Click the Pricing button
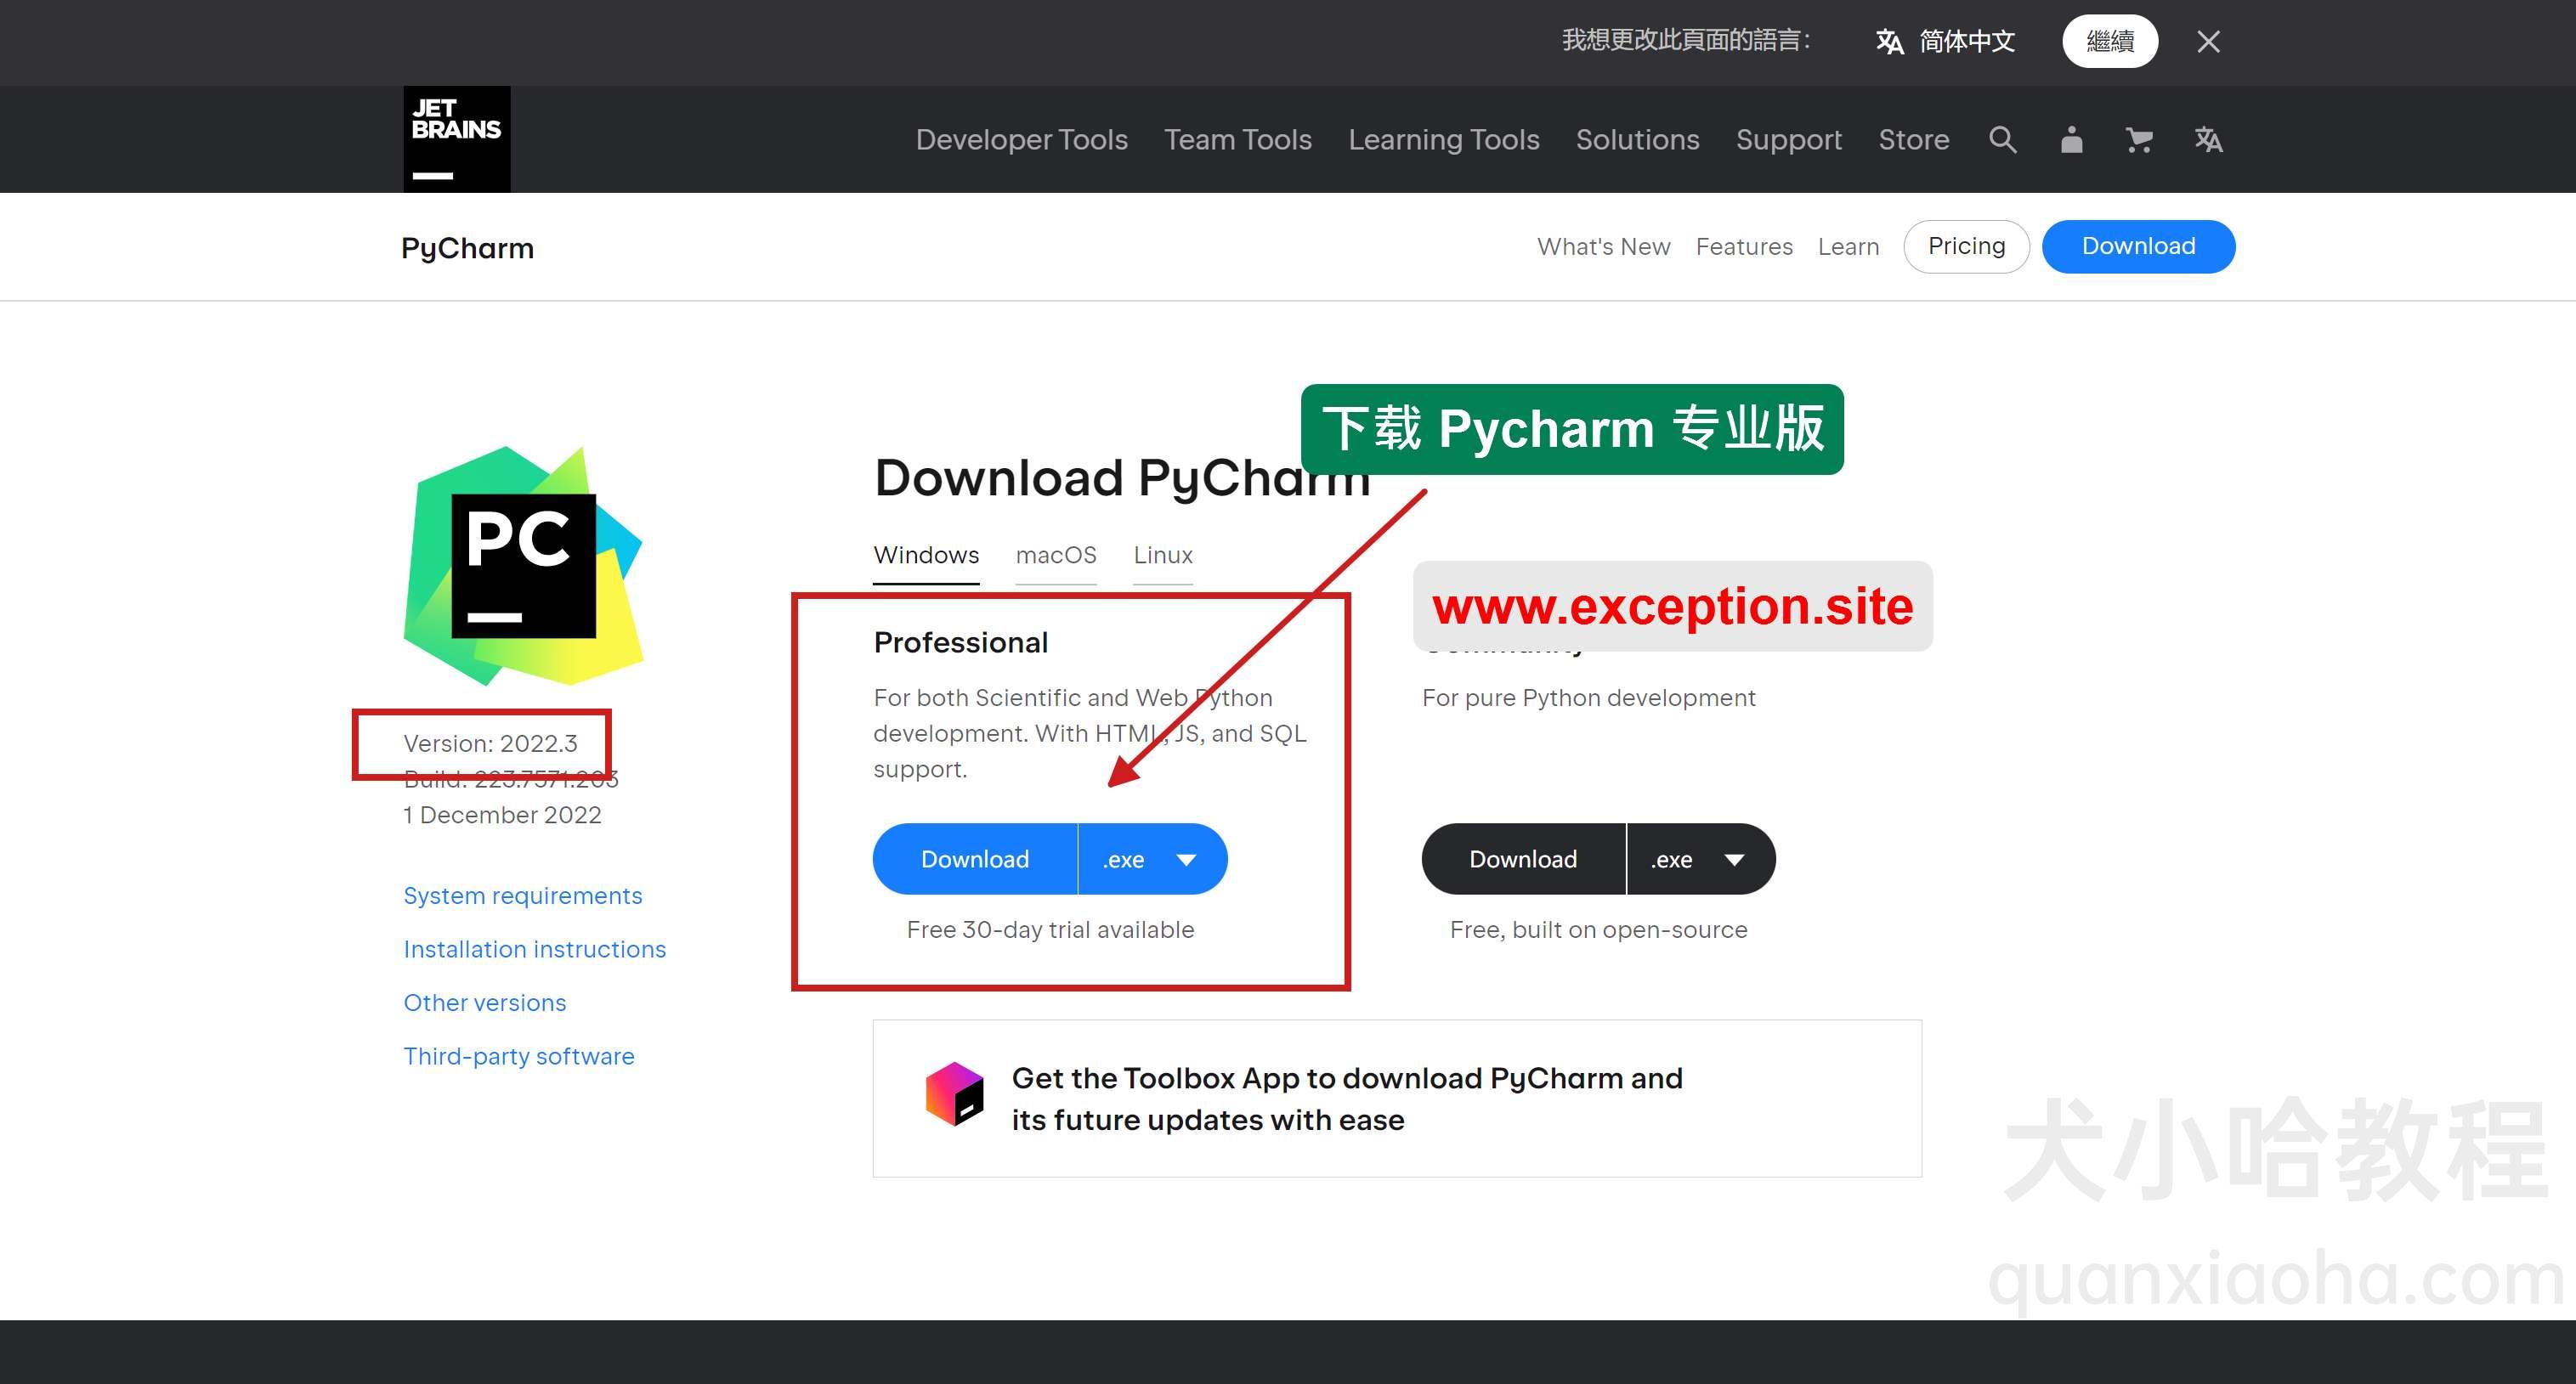Viewport: 2576px width, 1384px height. point(1966,246)
